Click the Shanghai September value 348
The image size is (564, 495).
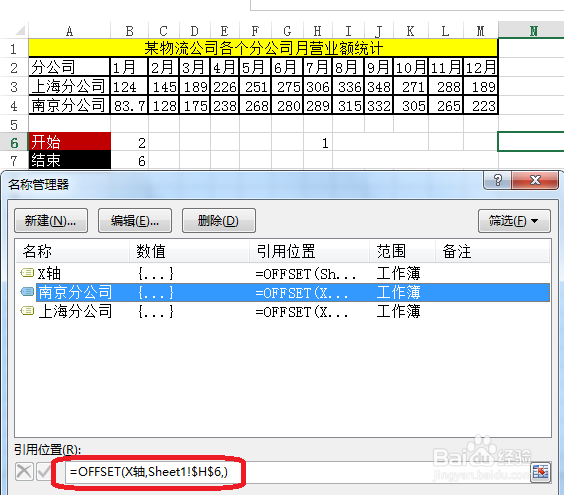click(379, 86)
